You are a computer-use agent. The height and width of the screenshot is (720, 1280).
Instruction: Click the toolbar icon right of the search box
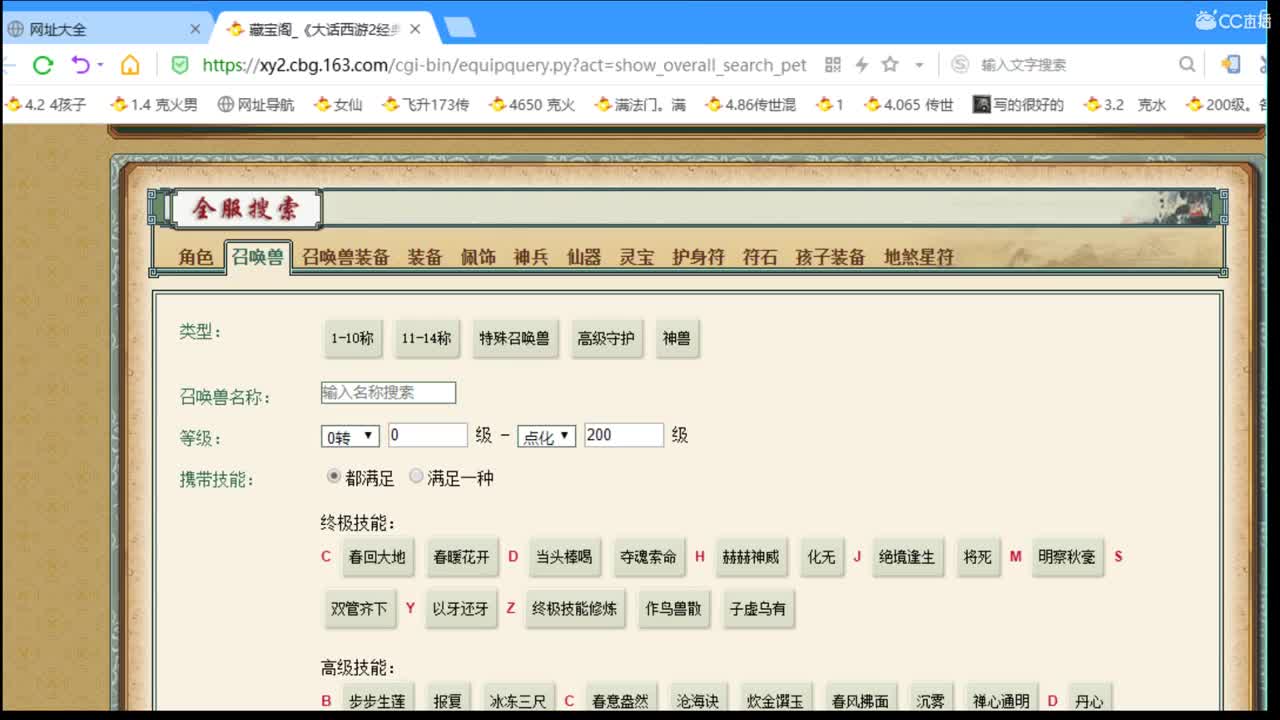click(x=1231, y=65)
